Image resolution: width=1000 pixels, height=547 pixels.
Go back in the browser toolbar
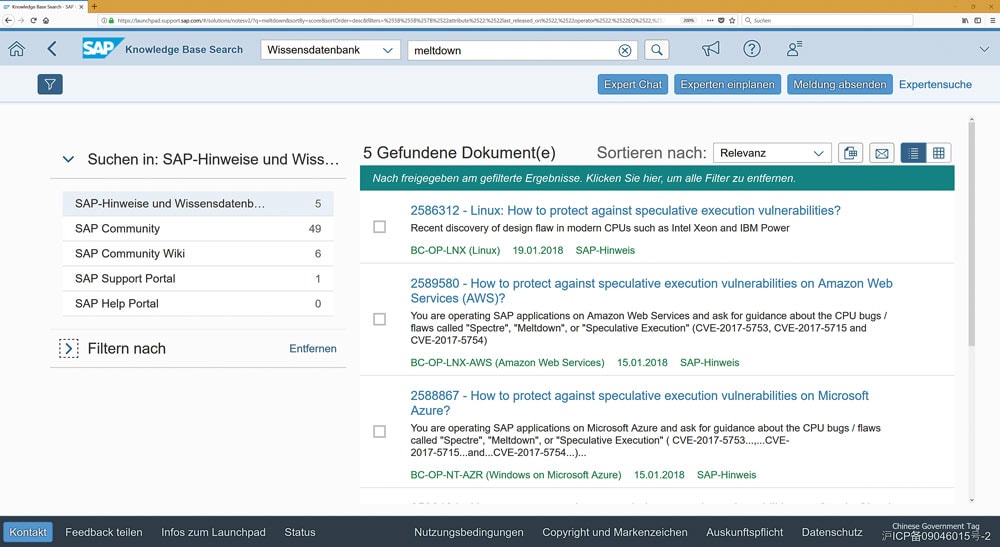click(x=8, y=20)
